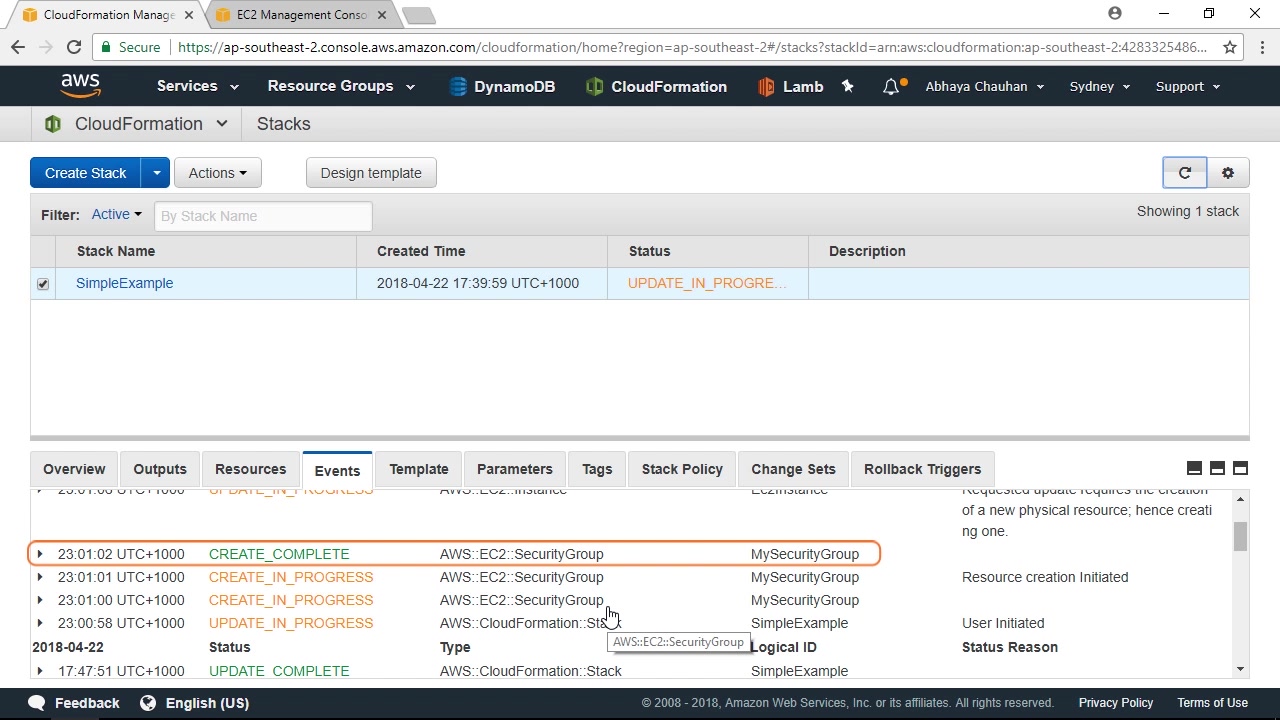Open the Support dropdown menu
This screenshot has height=720, width=1280.
tap(1188, 87)
